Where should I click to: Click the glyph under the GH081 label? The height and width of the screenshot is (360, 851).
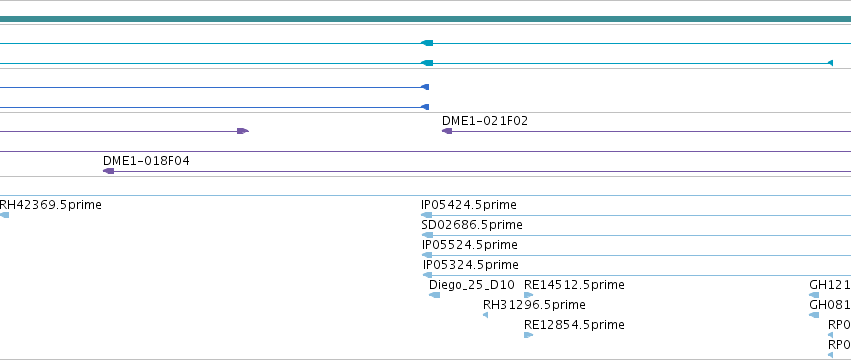click(x=814, y=315)
